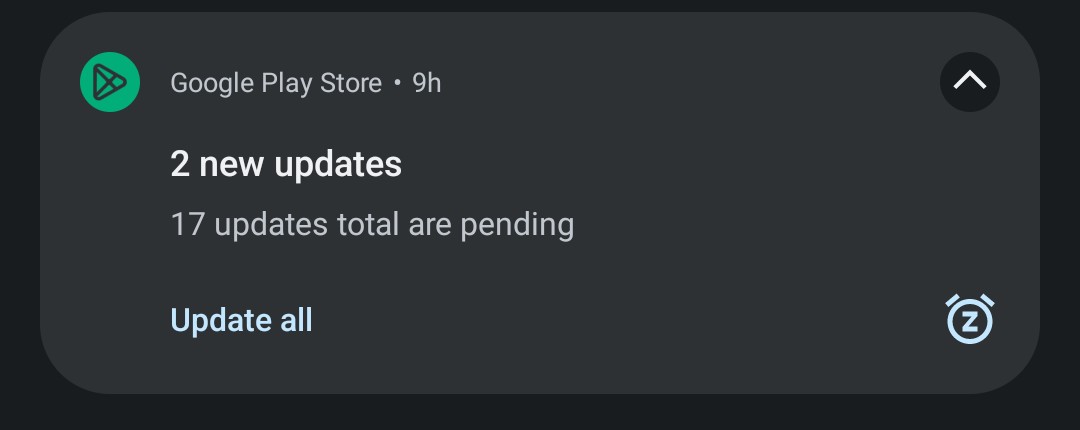Tap the word "updates" in bold title
Screen dimensions: 1080x430
(x=338, y=165)
